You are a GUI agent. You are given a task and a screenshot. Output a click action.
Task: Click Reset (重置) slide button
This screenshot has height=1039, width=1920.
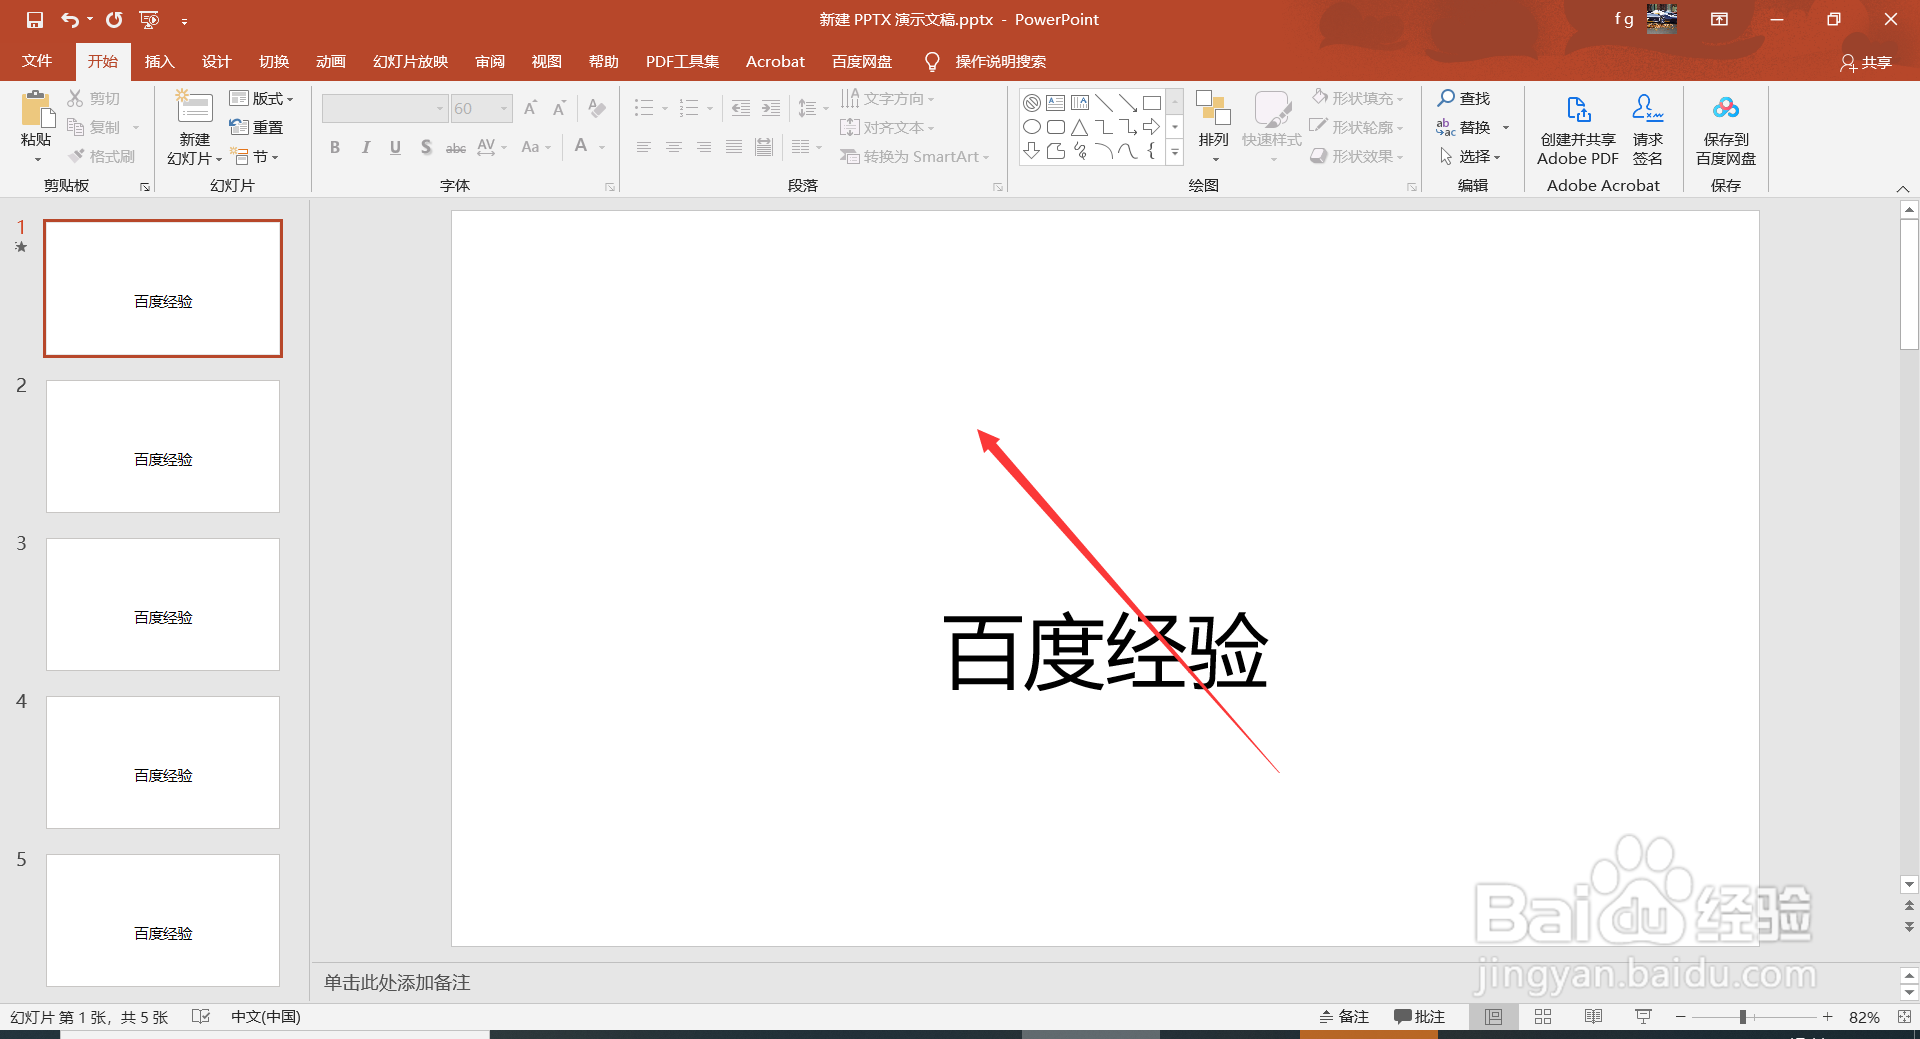click(257, 127)
